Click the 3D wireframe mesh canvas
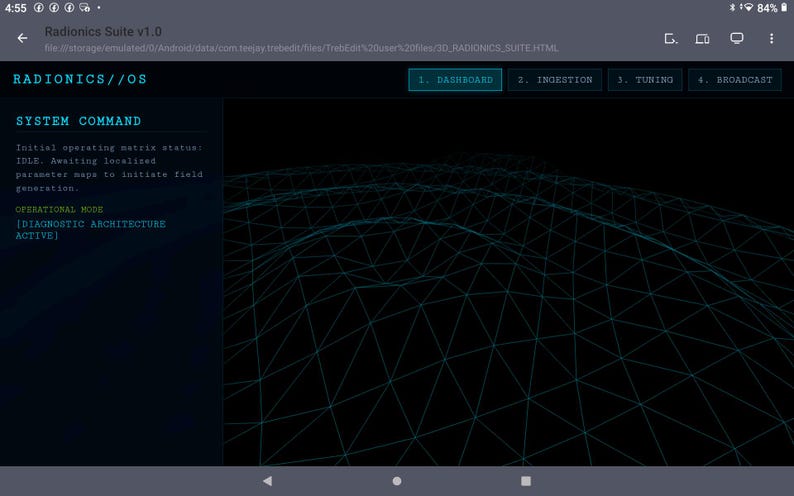Viewport: 794px width, 496px height. 508,282
